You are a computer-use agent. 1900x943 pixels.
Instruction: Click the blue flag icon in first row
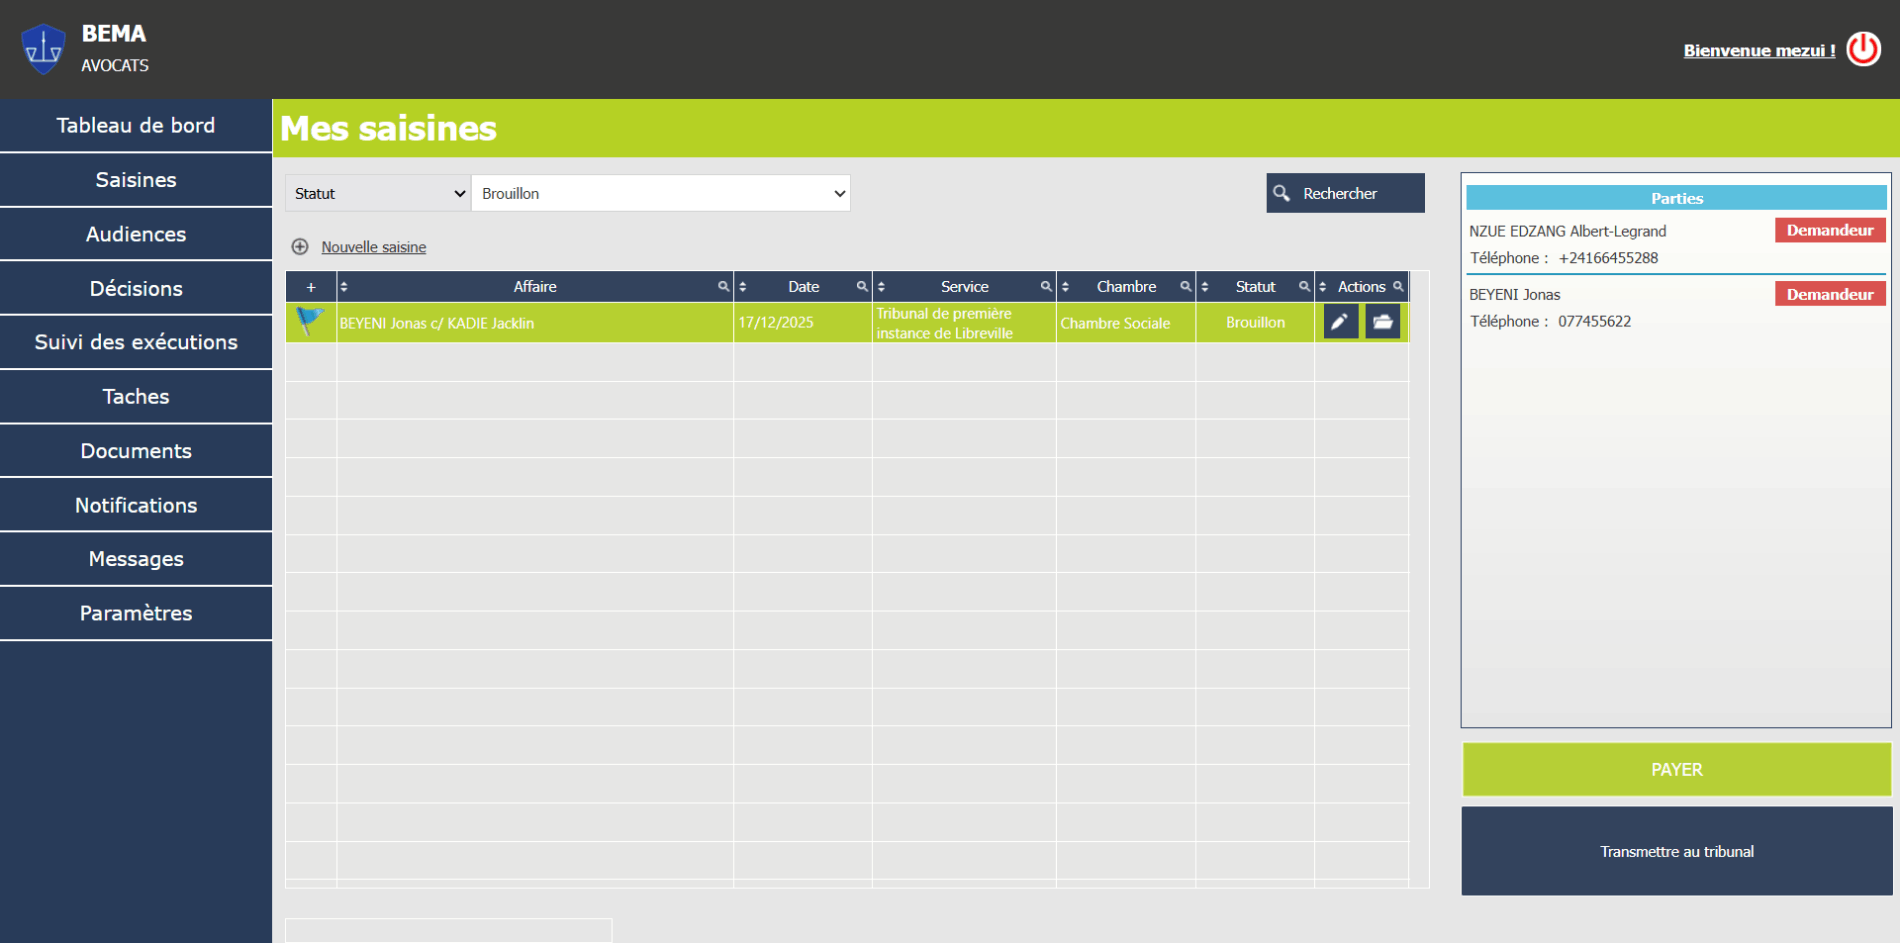[310, 321]
